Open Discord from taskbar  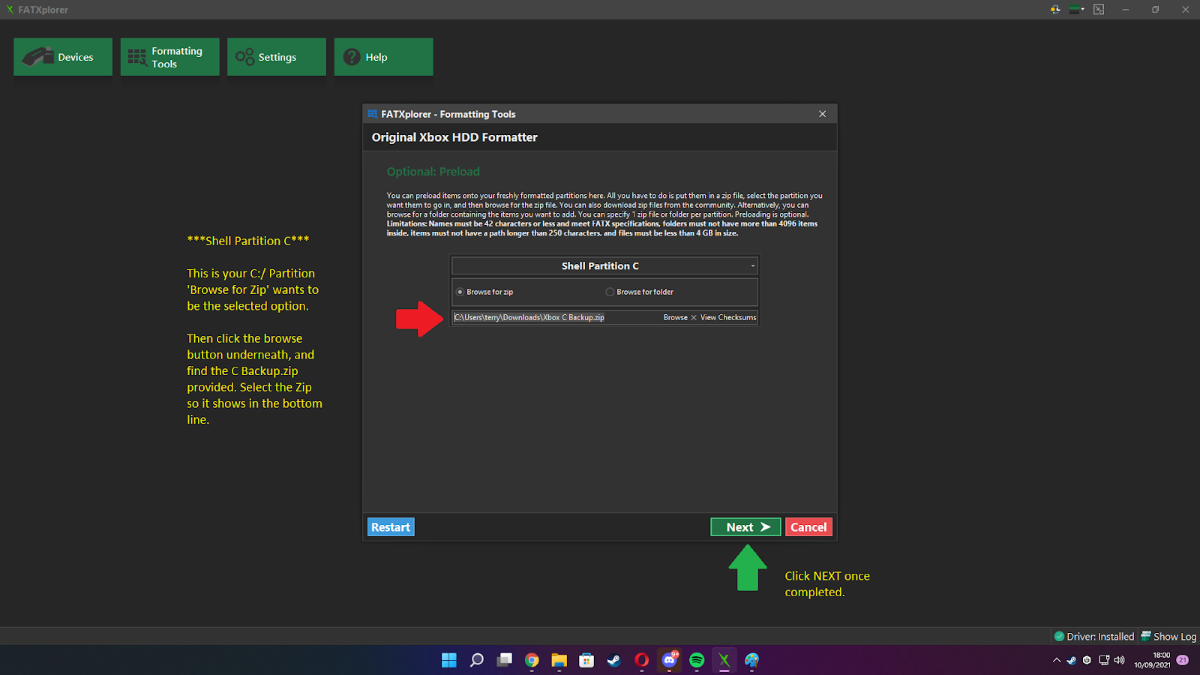pyautogui.click(x=669, y=660)
